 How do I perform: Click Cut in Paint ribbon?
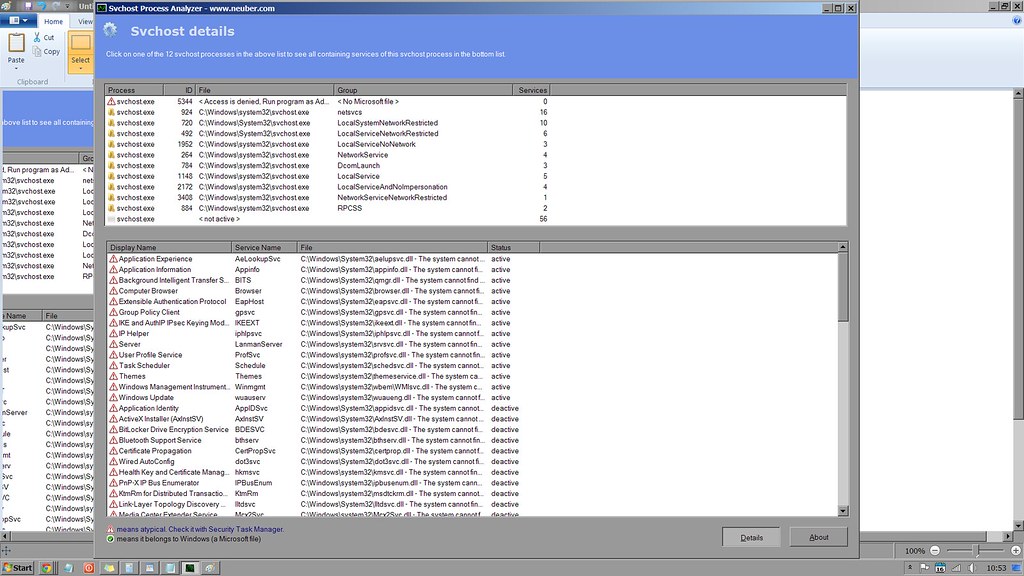pos(44,37)
